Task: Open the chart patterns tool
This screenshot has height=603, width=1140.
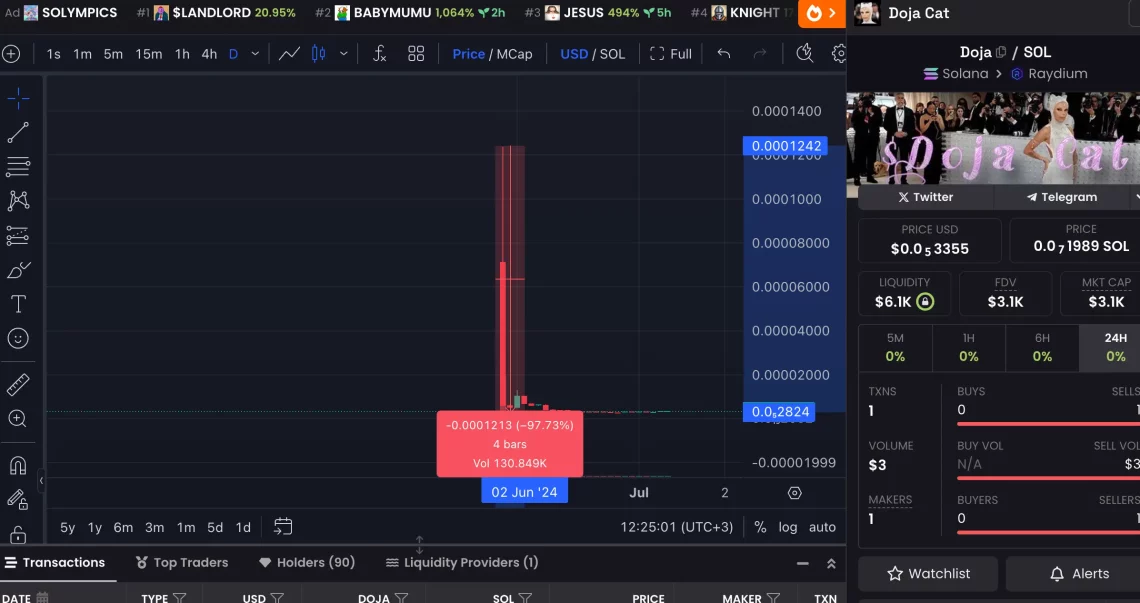Action: click(x=18, y=201)
